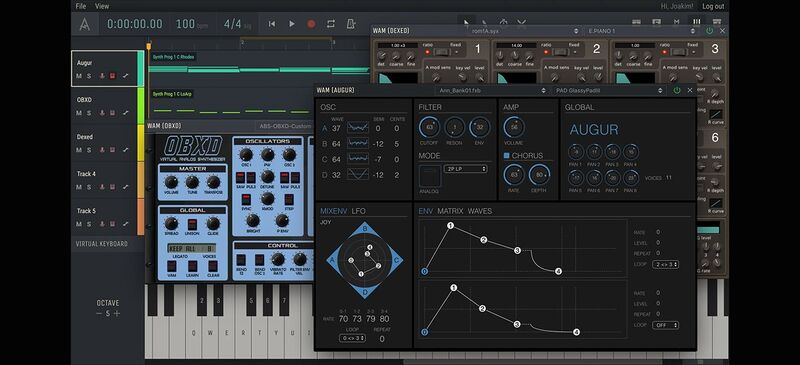Viewport: 800px width, 365px height.
Task: Decrease octave with the minus icon
Action: click(99, 313)
